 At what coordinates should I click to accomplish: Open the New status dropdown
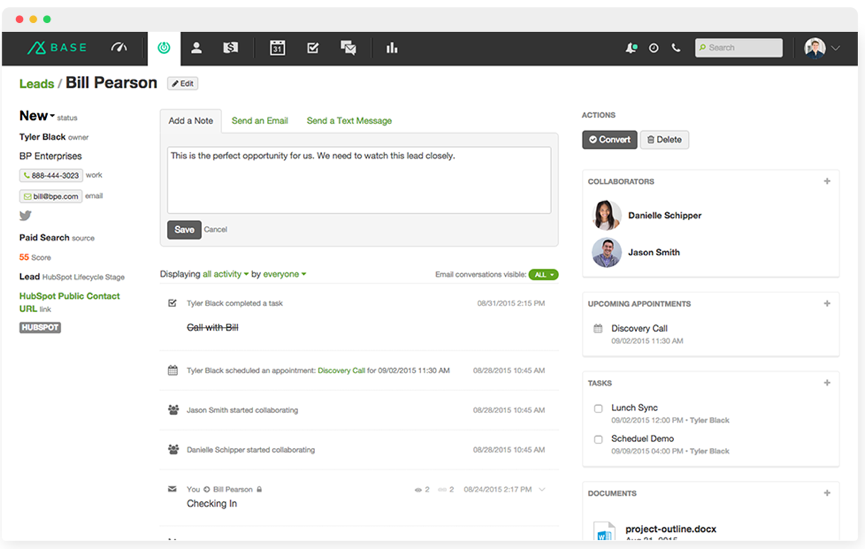click(37, 116)
